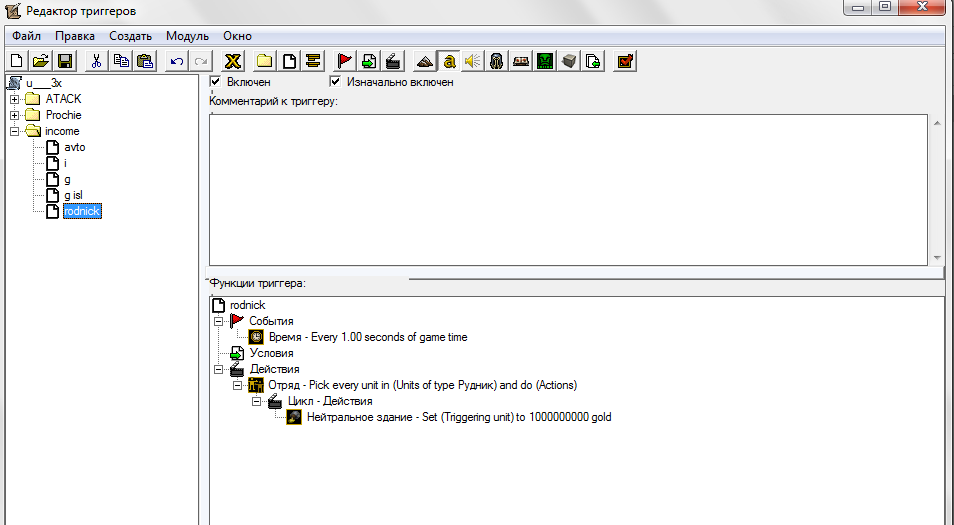
Task: Select the Every 1.00 seconds event line
Action: (x=368, y=337)
